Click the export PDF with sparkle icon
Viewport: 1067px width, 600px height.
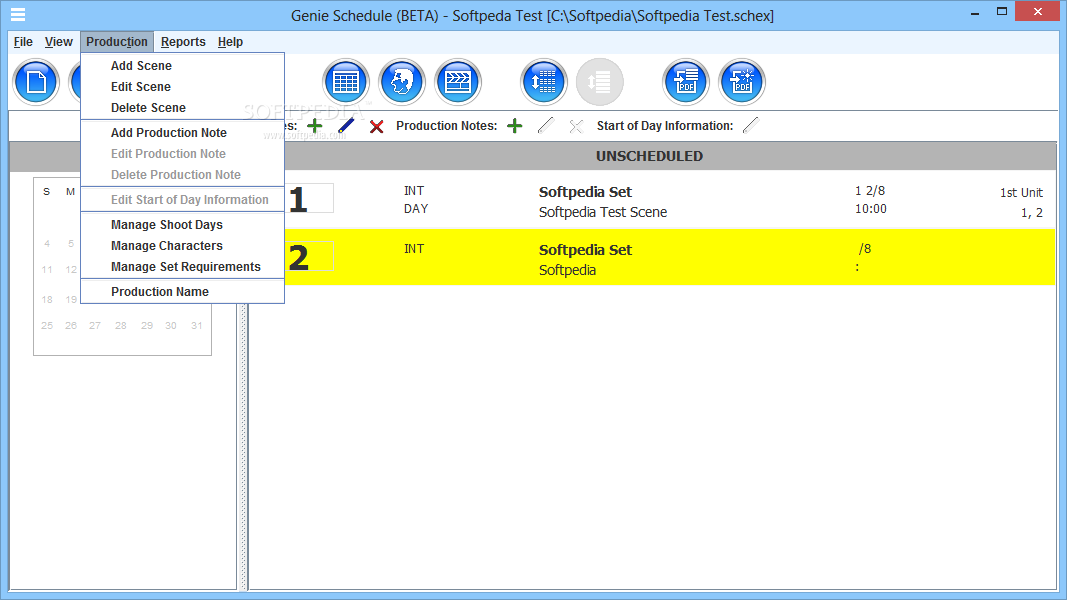[742, 82]
